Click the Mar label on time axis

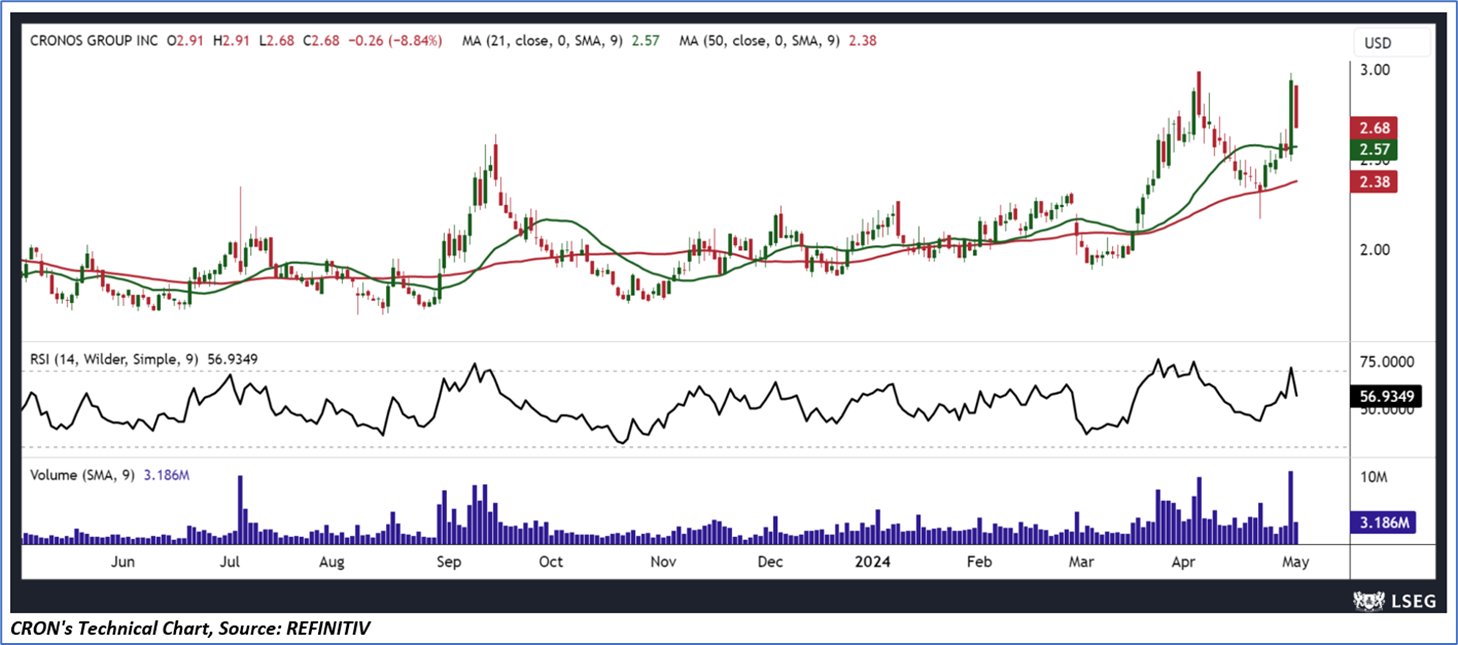pos(1082,562)
